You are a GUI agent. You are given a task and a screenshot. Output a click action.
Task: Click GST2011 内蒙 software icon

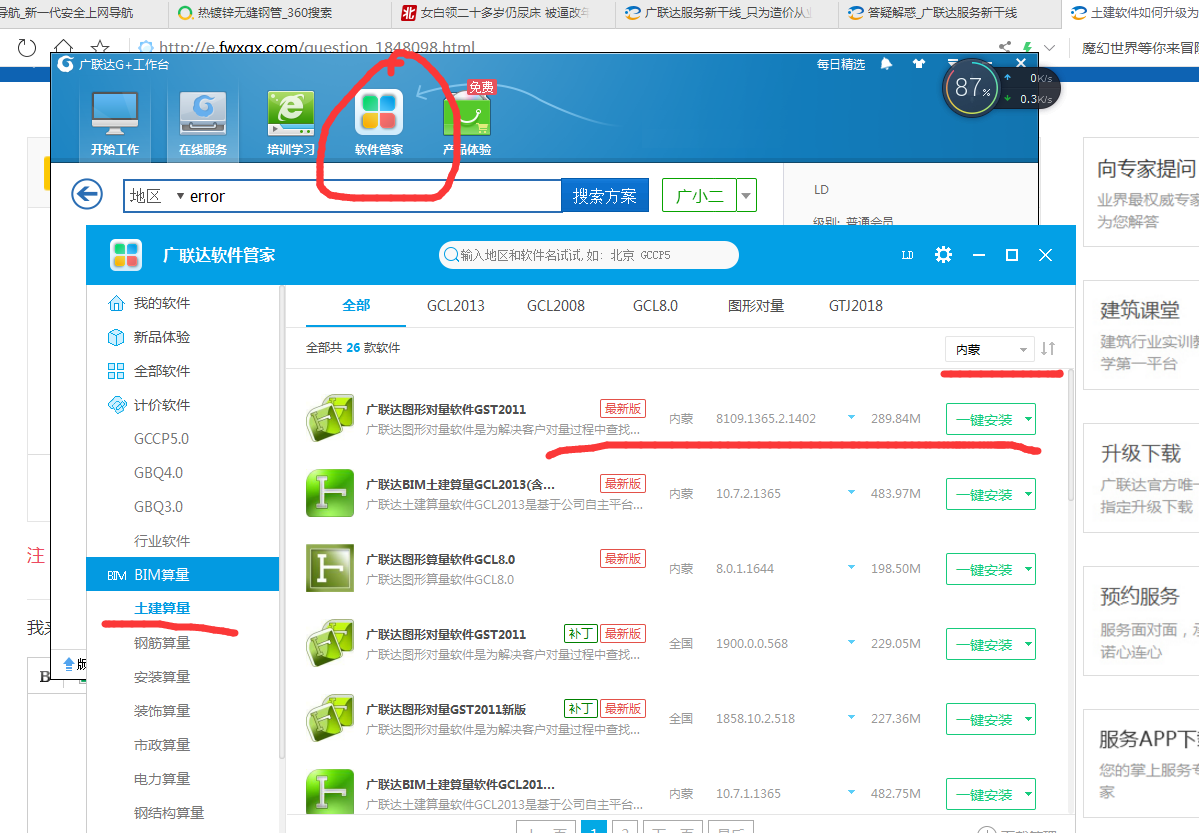point(330,418)
